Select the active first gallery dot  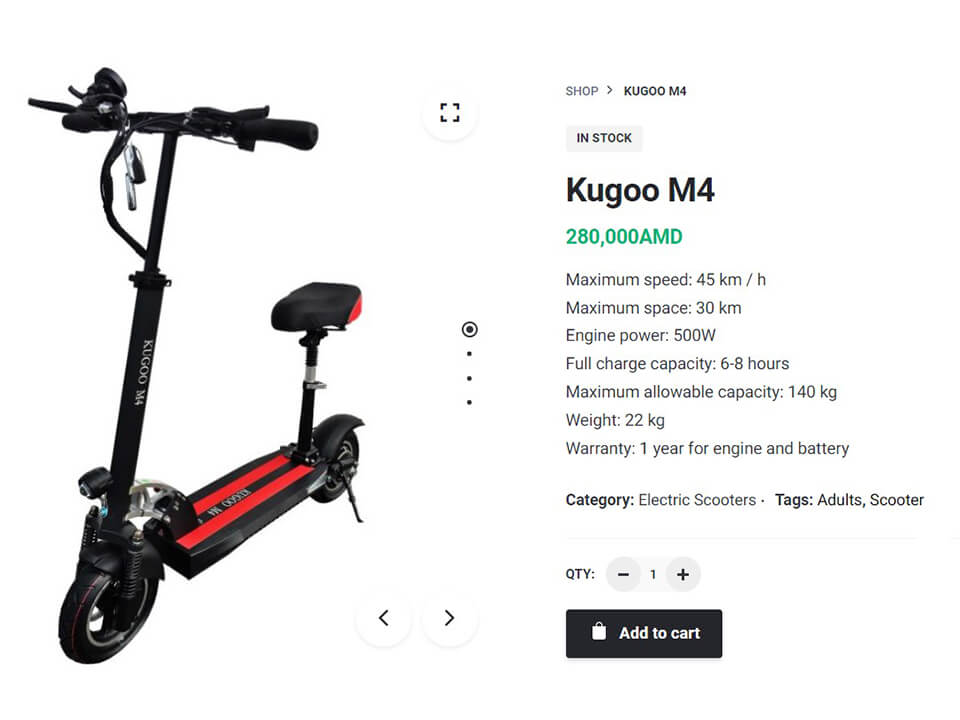pos(470,329)
